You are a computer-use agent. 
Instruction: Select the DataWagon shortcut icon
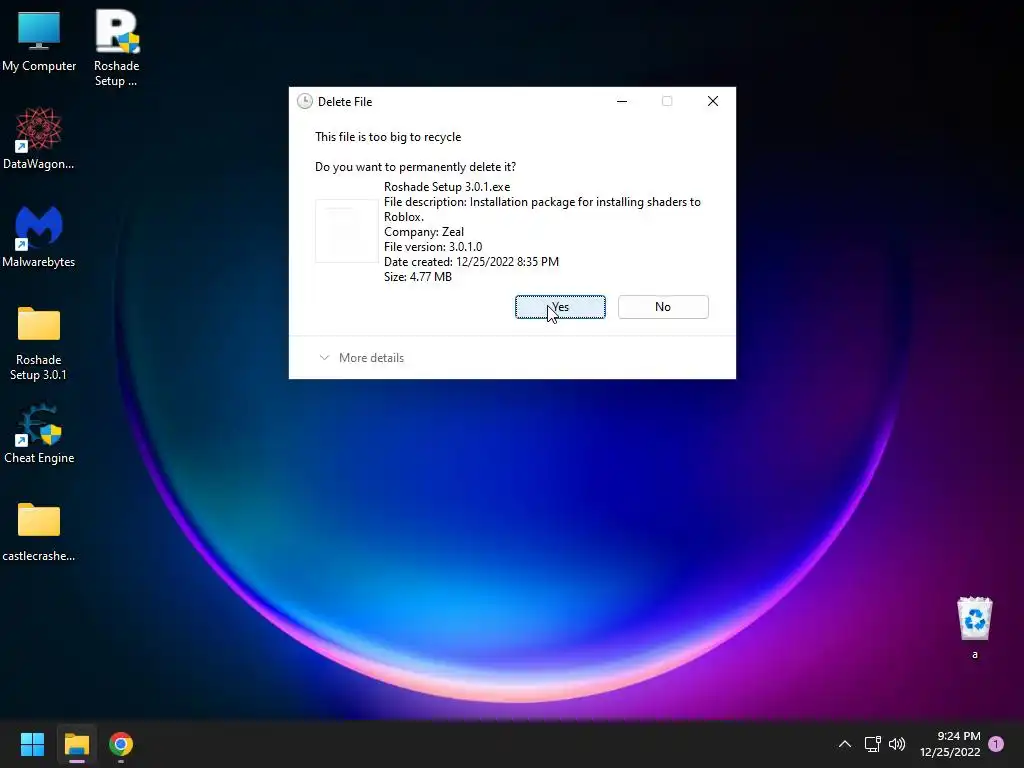[39, 138]
